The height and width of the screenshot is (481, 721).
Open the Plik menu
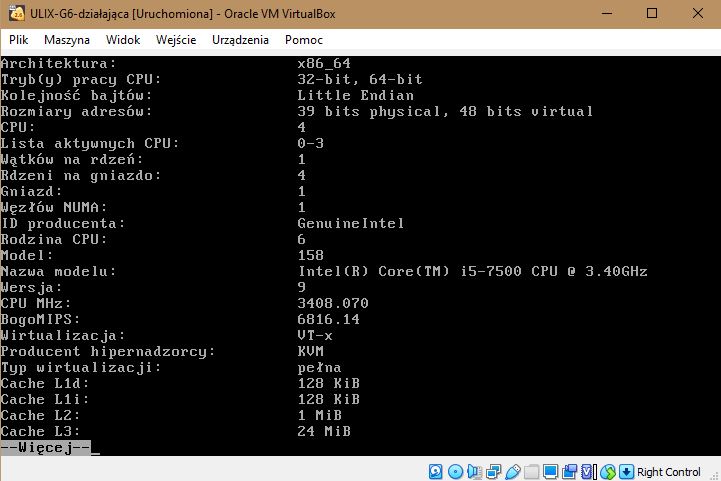click(x=18, y=40)
